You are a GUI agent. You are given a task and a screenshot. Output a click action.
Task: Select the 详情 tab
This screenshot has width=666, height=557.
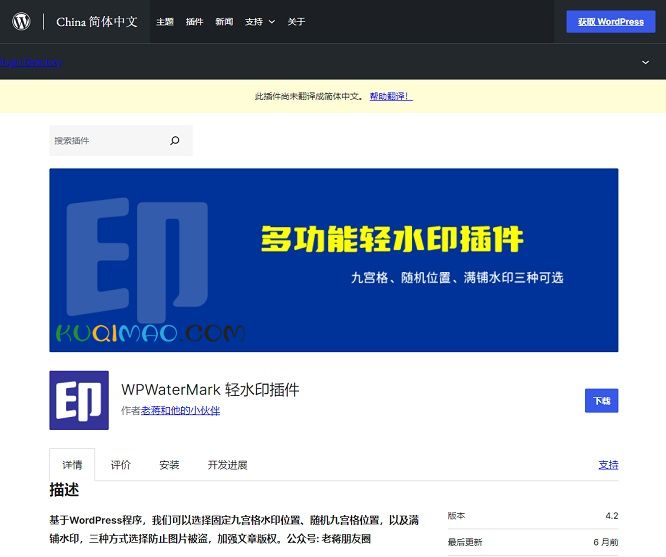click(x=72, y=465)
